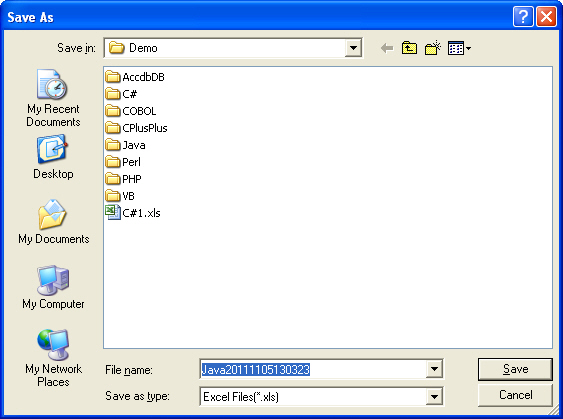Click the Save button
Screen dimensions: 563x419
click(515, 369)
